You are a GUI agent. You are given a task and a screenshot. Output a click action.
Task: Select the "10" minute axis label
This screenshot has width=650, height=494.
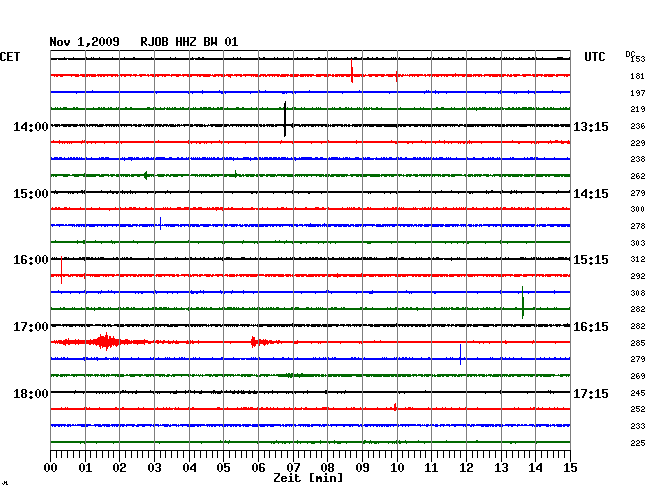coord(397,468)
